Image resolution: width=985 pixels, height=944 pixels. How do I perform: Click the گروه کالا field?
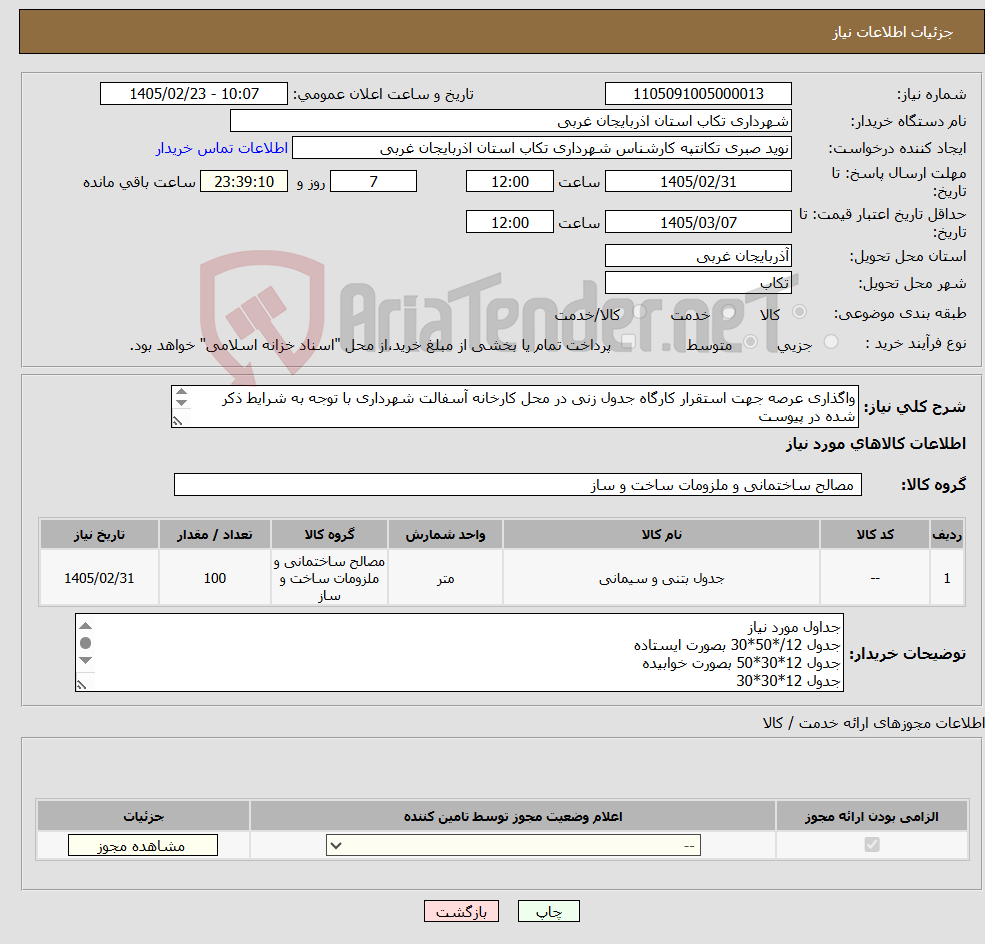point(518,484)
